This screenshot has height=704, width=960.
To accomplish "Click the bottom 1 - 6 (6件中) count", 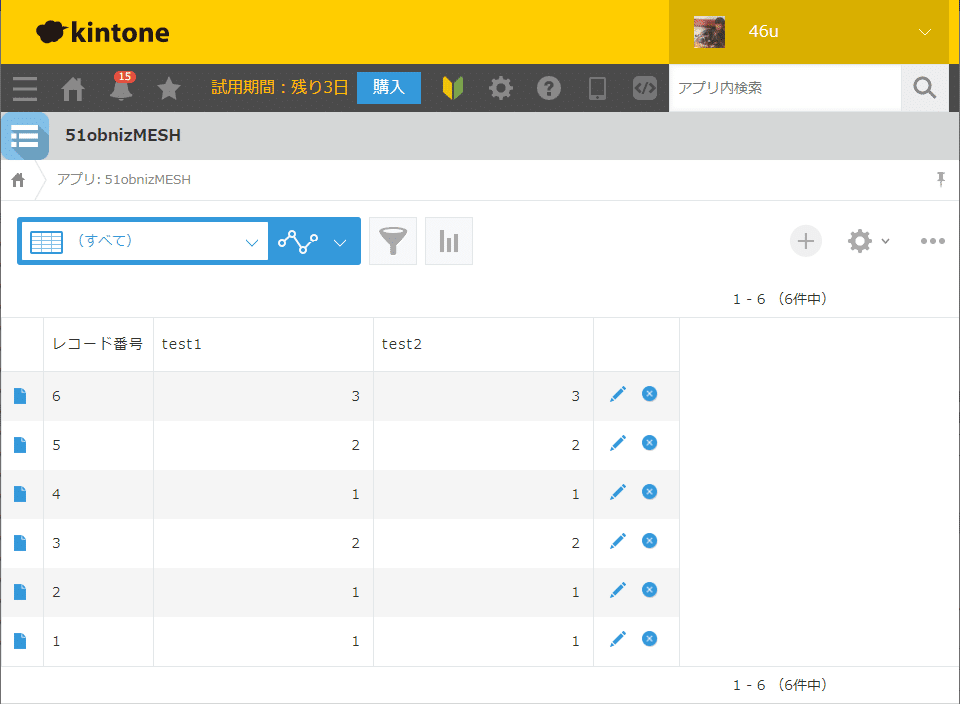I will coord(780,684).
